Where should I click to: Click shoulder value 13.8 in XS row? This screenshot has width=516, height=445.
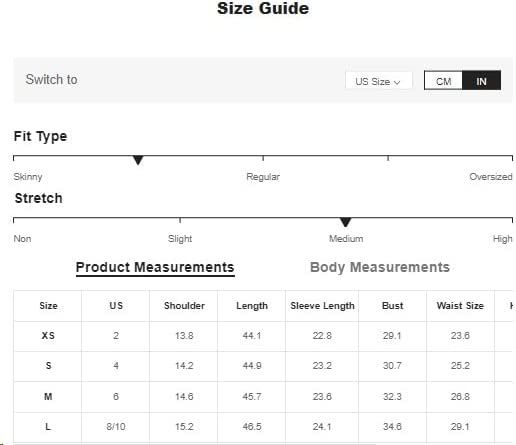coord(184,336)
